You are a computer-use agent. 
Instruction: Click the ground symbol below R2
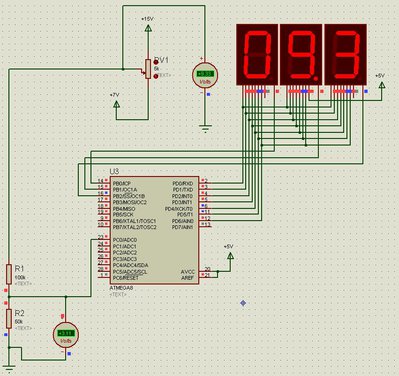[x=9, y=369]
